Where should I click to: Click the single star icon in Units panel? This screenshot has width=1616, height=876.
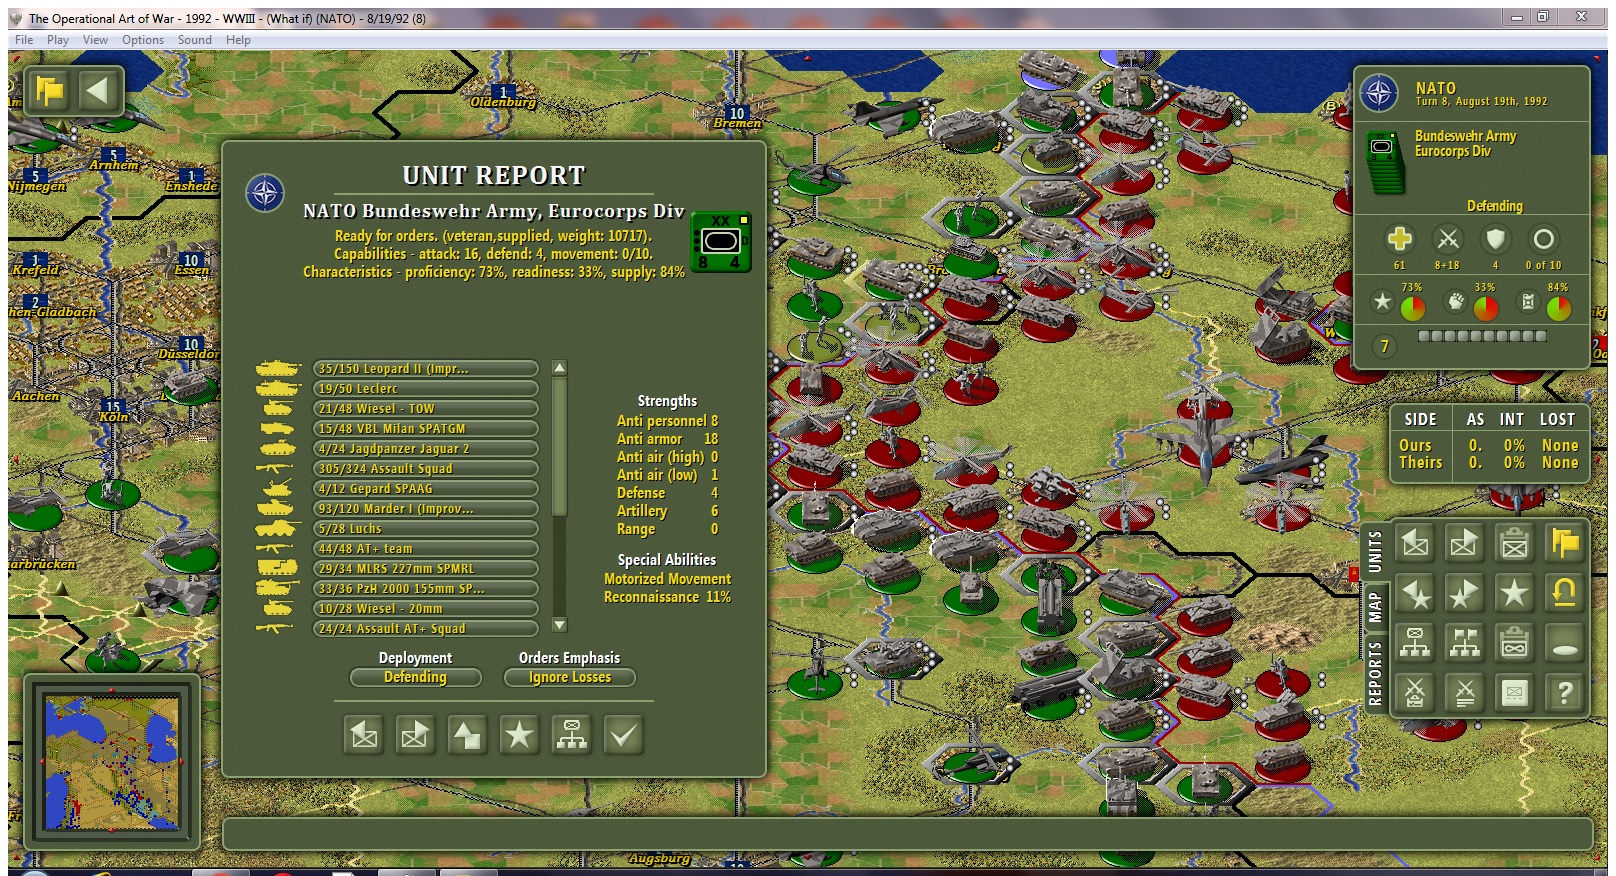click(1514, 593)
